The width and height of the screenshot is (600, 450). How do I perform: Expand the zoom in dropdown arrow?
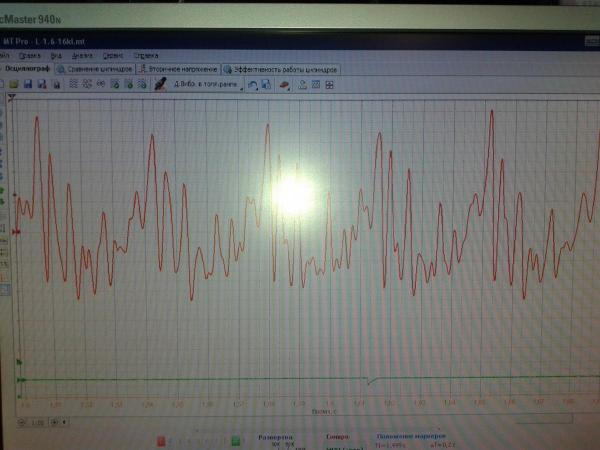pyautogui.click(x=64, y=422)
